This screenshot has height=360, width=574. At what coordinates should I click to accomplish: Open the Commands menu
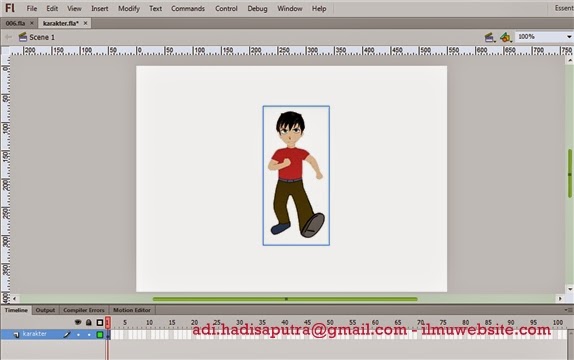188,8
